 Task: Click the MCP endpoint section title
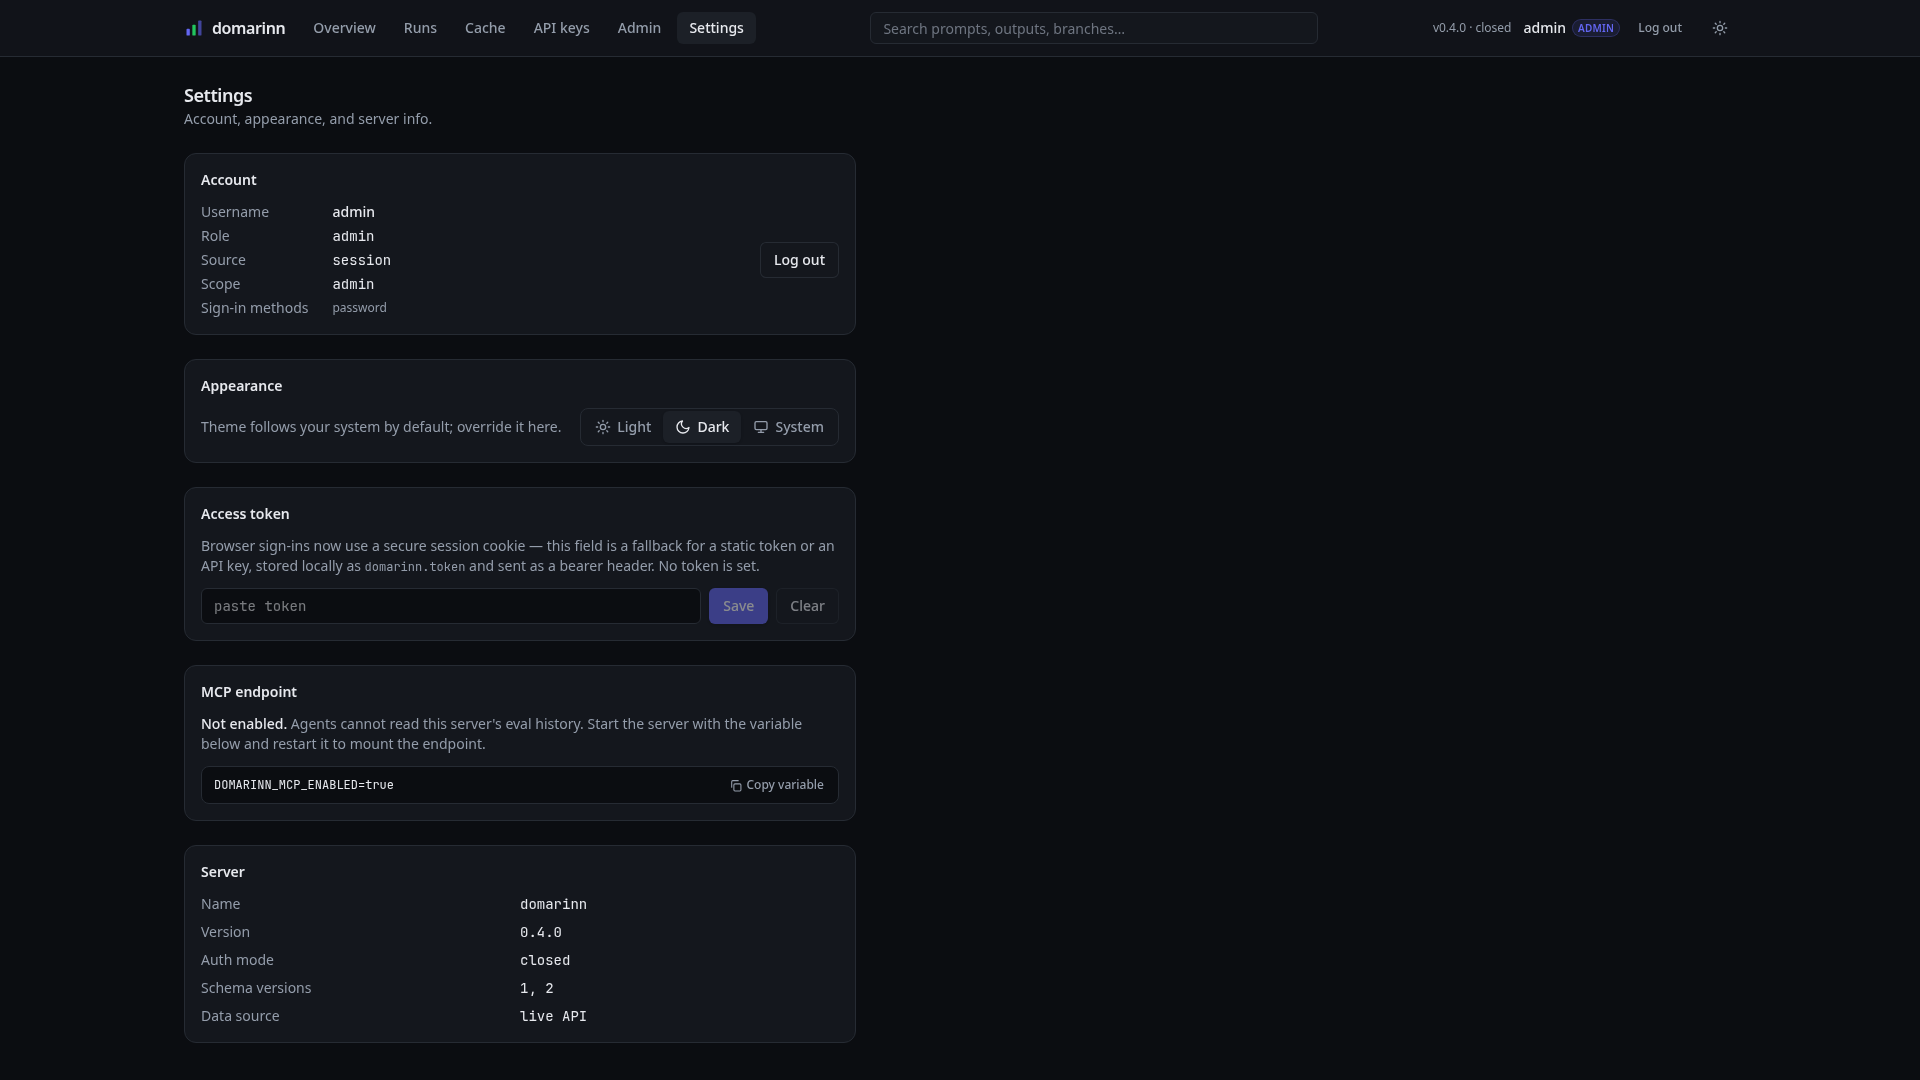249,692
